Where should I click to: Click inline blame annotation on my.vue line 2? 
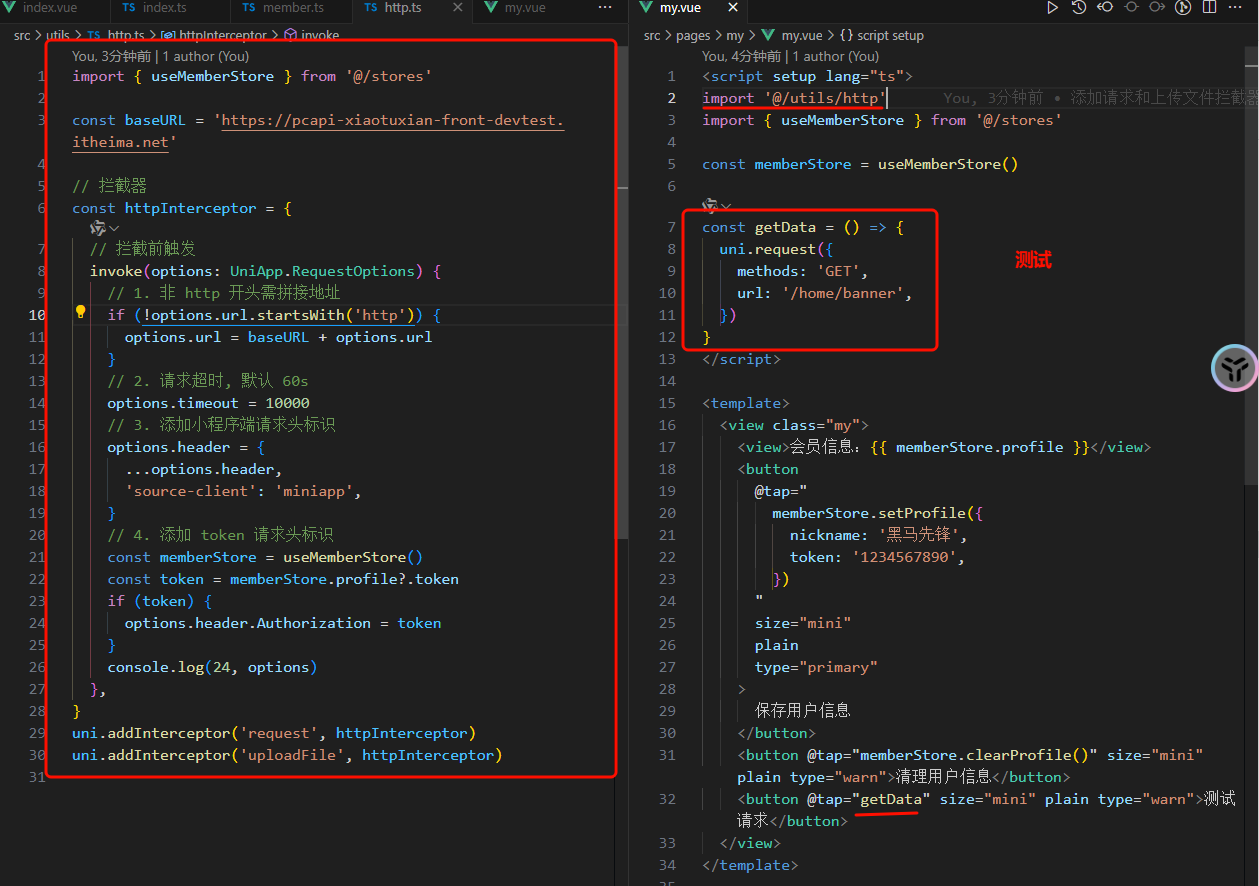tap(1100, 98)
